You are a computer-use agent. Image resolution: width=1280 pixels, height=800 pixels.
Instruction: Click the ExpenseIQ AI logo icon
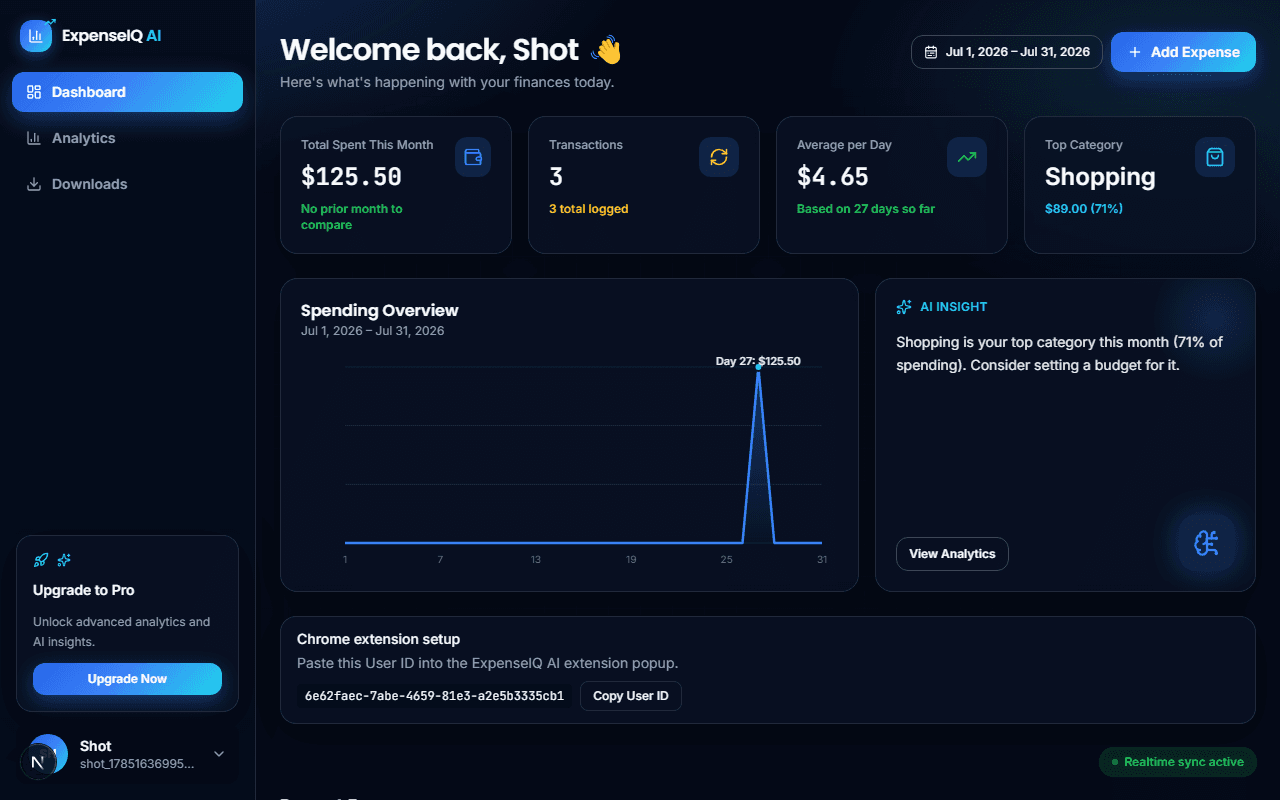point(36,35)
